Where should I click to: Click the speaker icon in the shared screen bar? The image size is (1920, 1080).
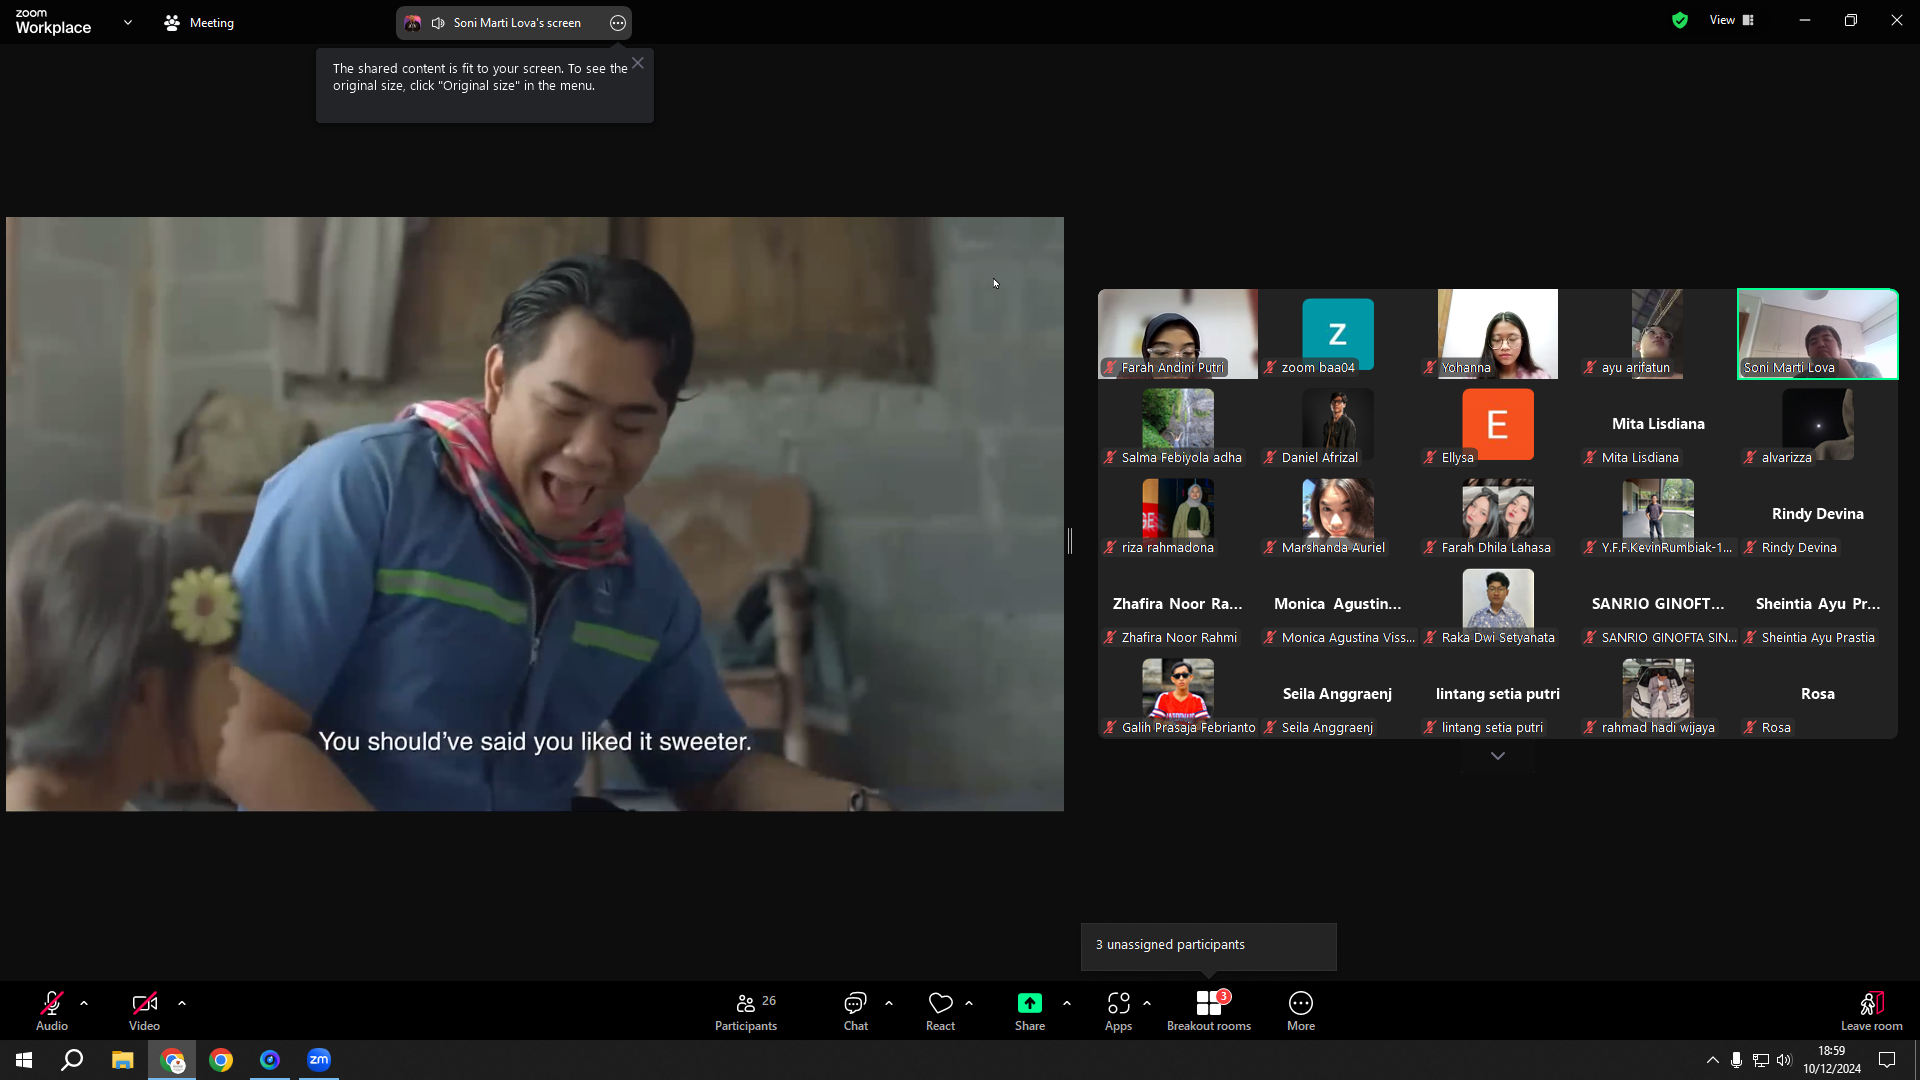point(438,23)
